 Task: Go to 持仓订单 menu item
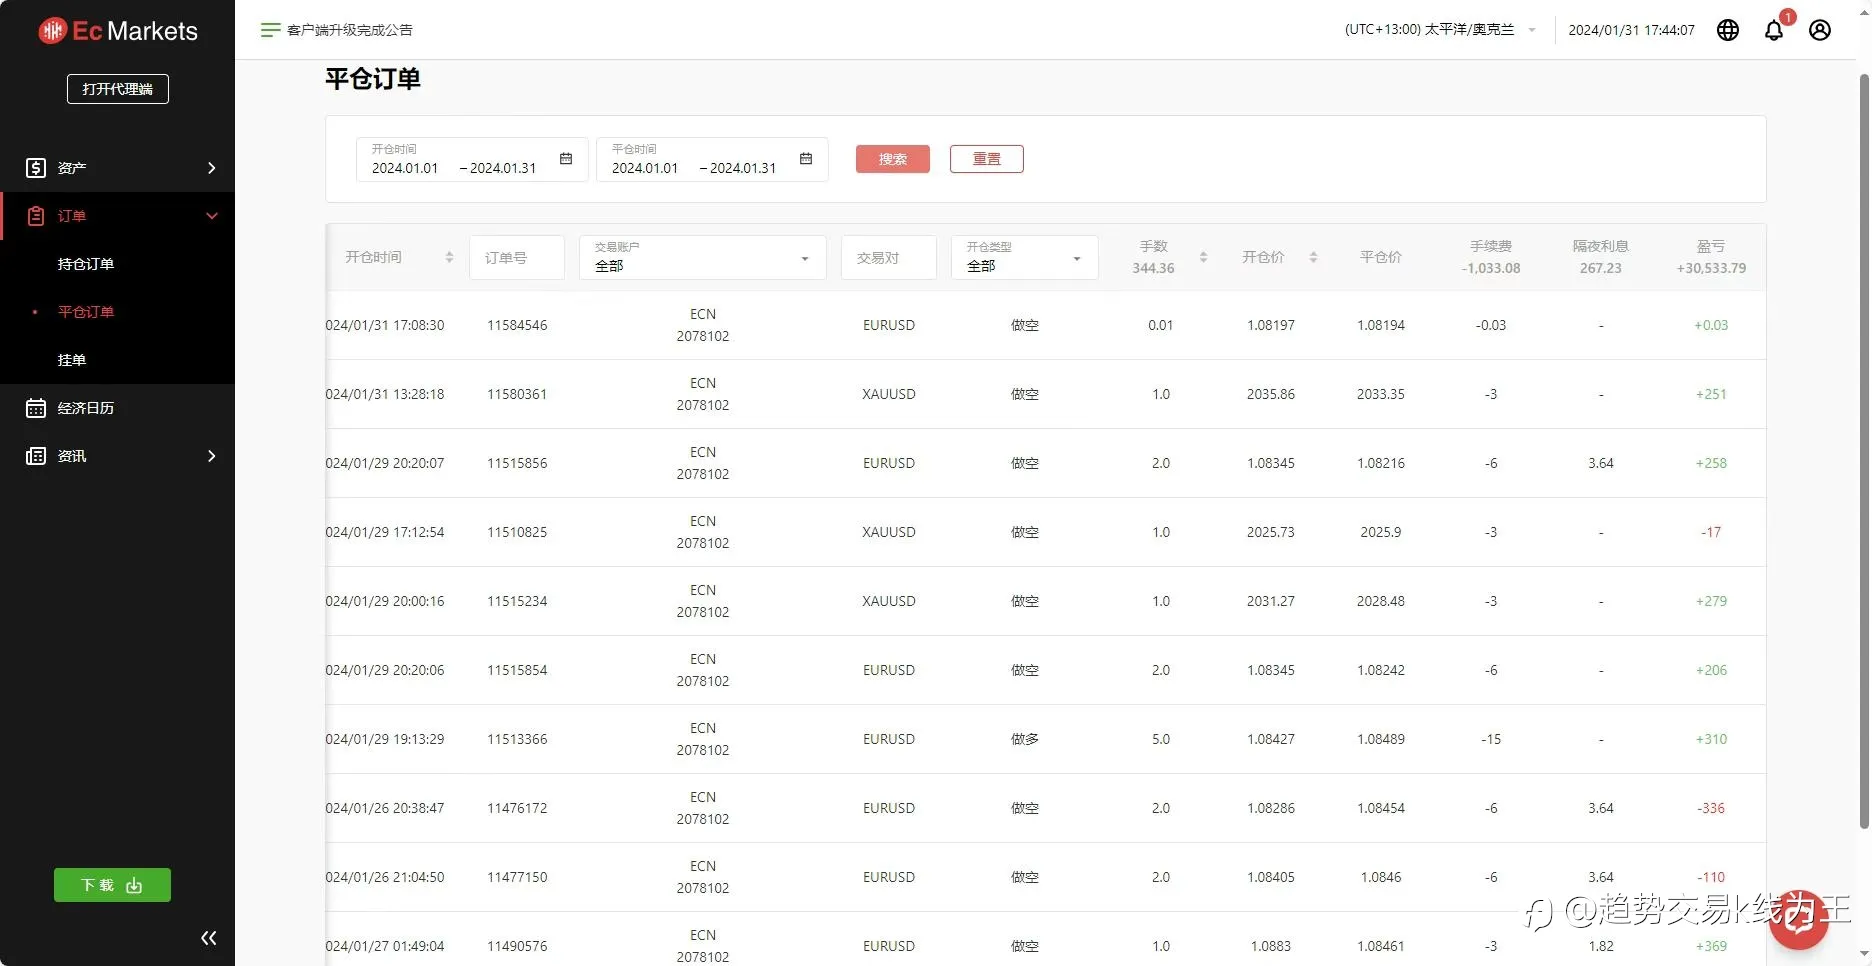coord(86,264)
